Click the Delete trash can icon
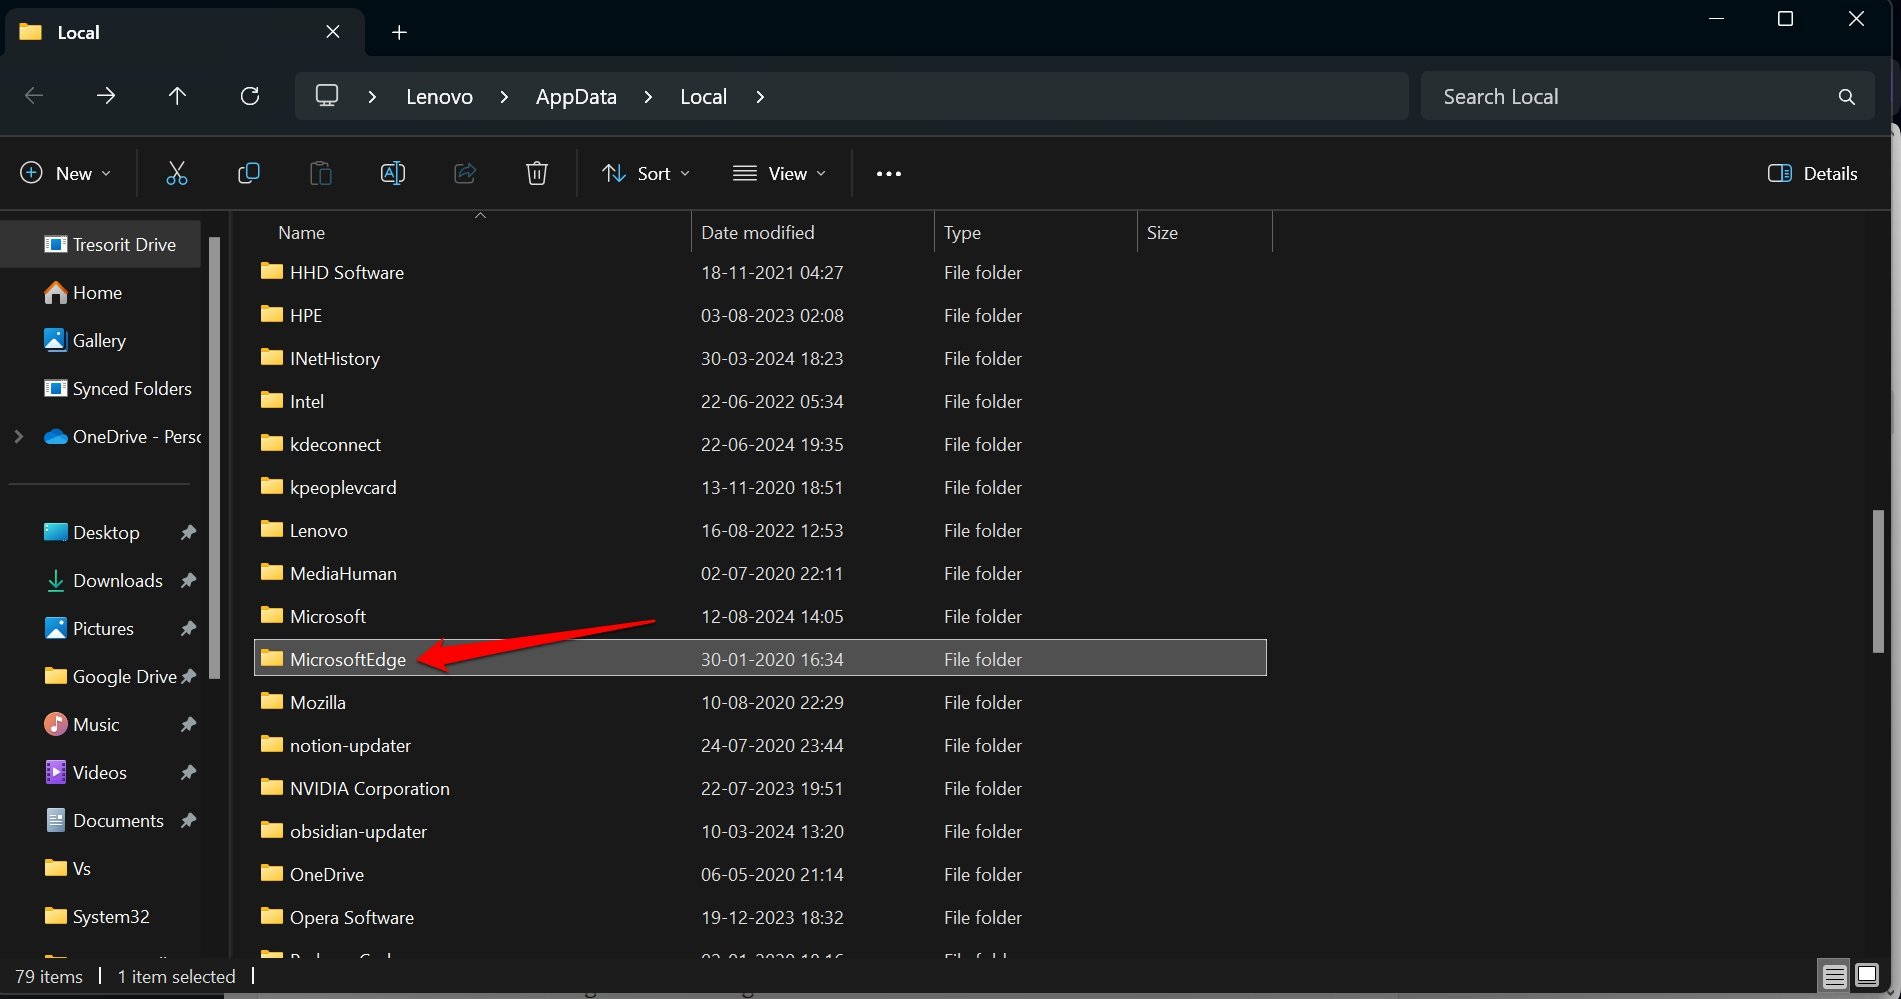 (537, 173)
